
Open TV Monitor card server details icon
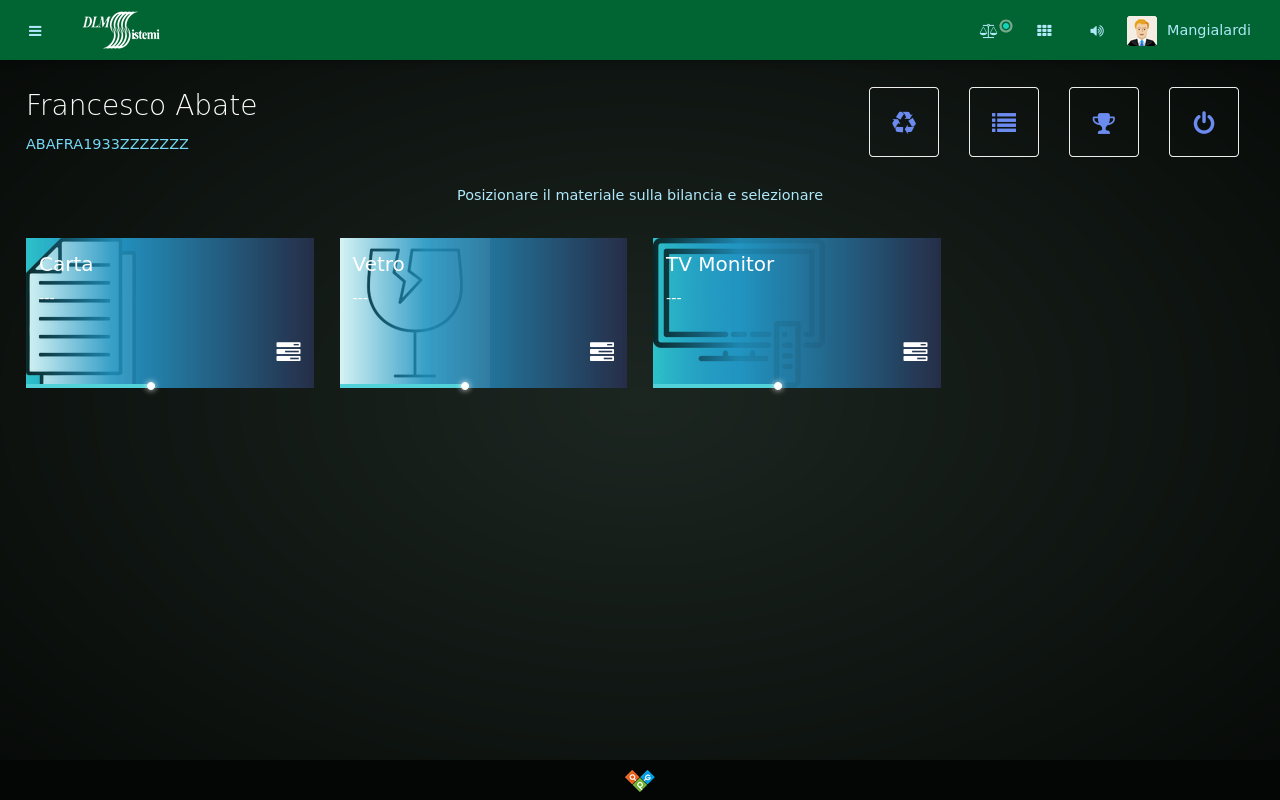tap(915, 351)
